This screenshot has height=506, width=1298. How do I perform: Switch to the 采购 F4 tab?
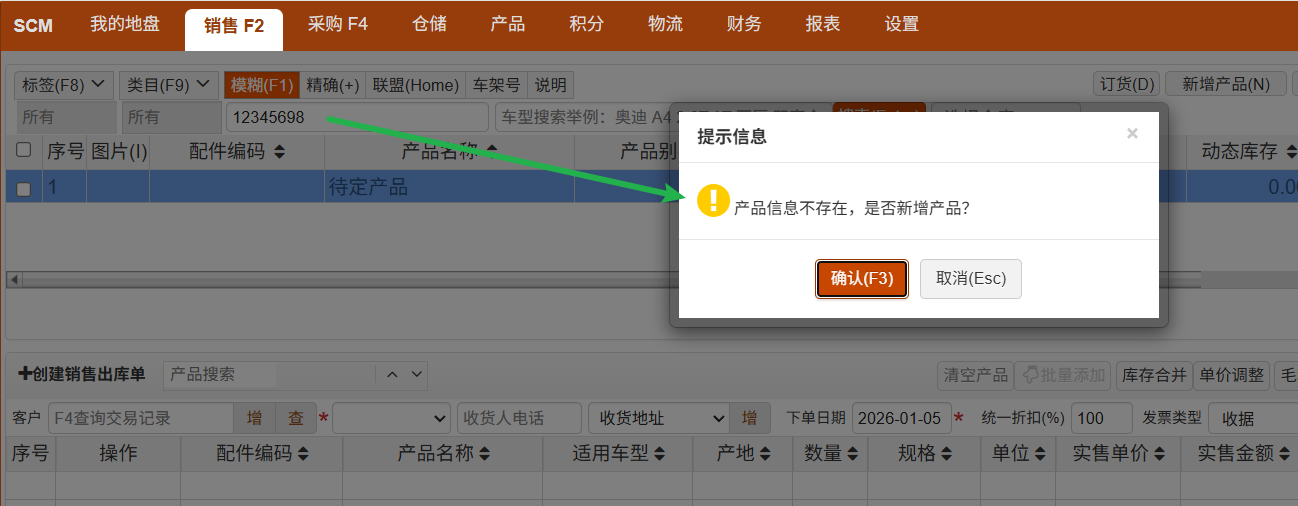tap(337, 24)
